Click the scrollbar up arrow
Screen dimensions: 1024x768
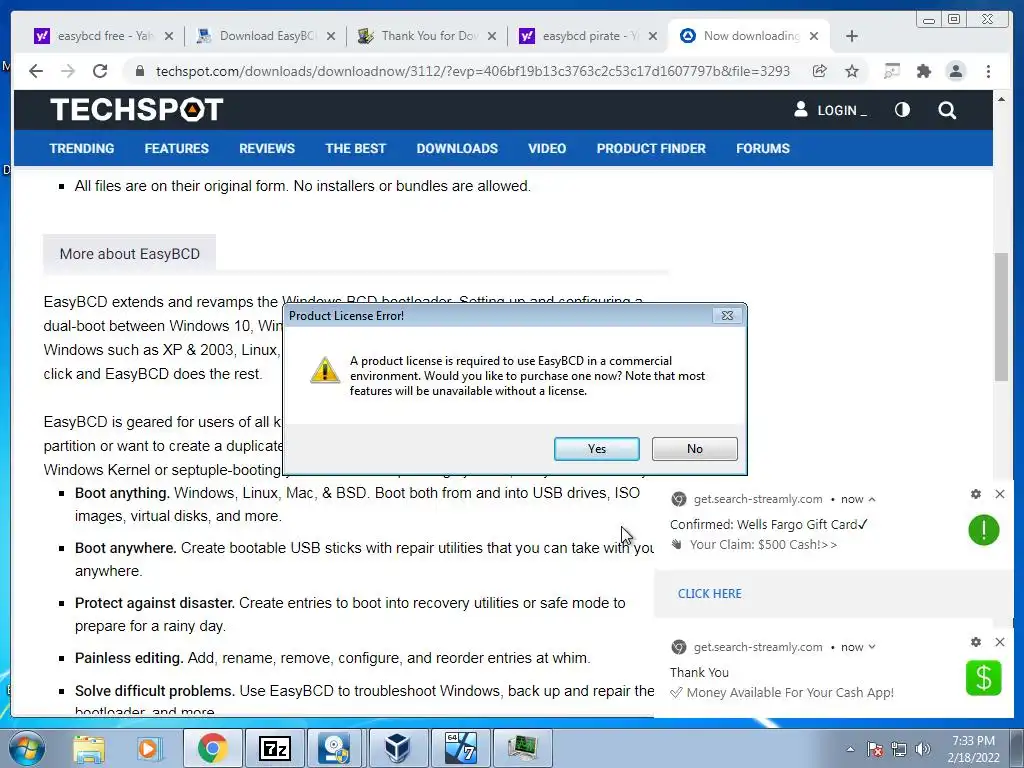1001,99
